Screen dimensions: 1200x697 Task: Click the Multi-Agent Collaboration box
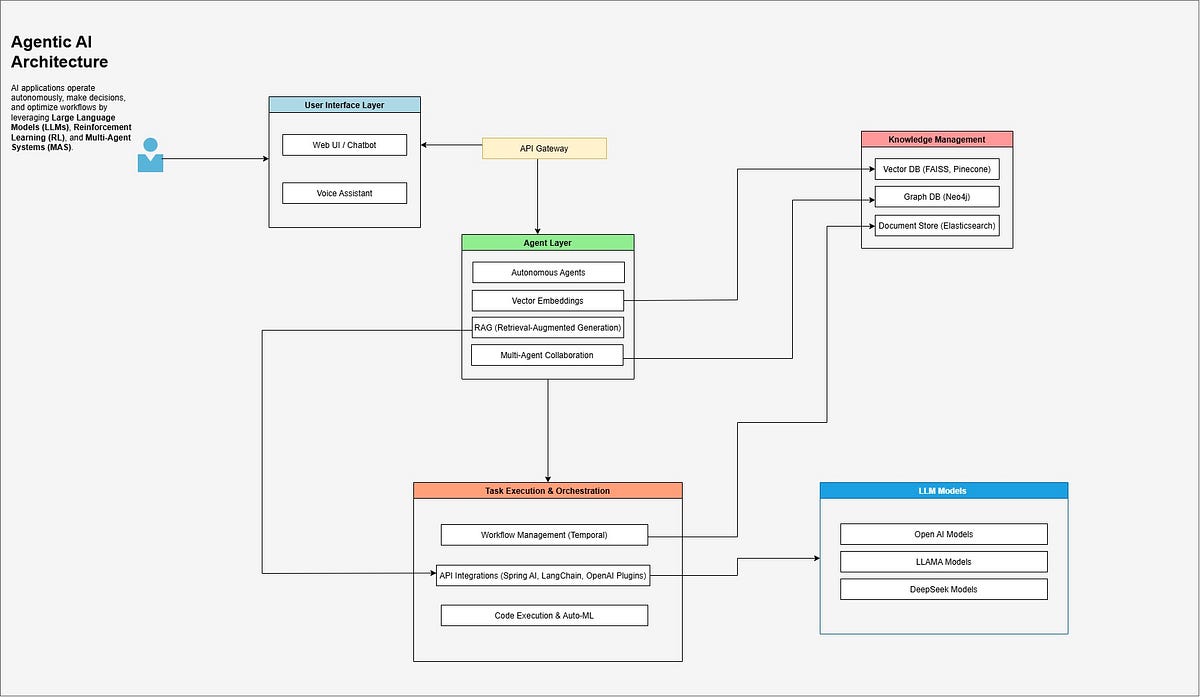547,354
